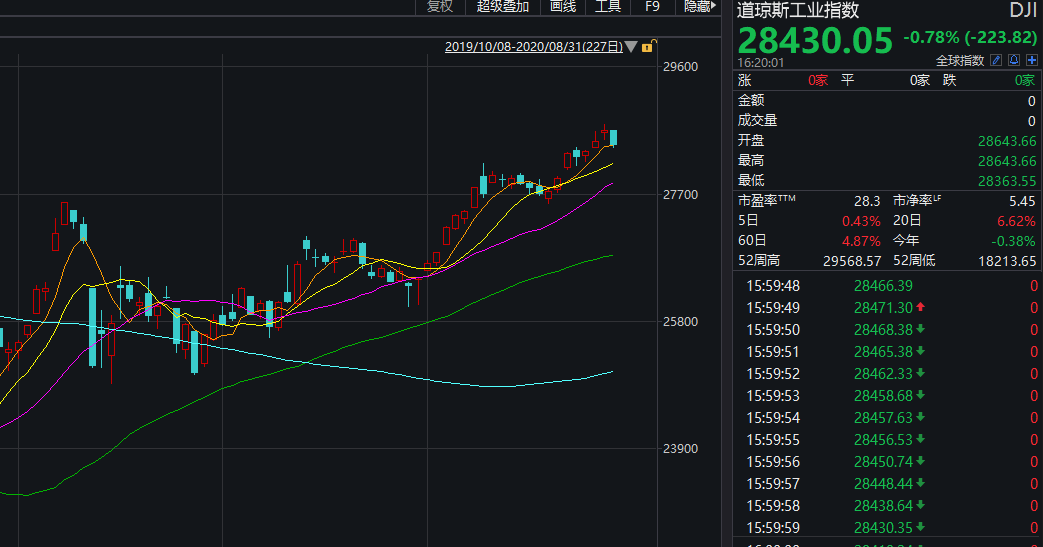Click the 27700 price axis label
The height and width of the screenshot is (547, 1043).
680,194
